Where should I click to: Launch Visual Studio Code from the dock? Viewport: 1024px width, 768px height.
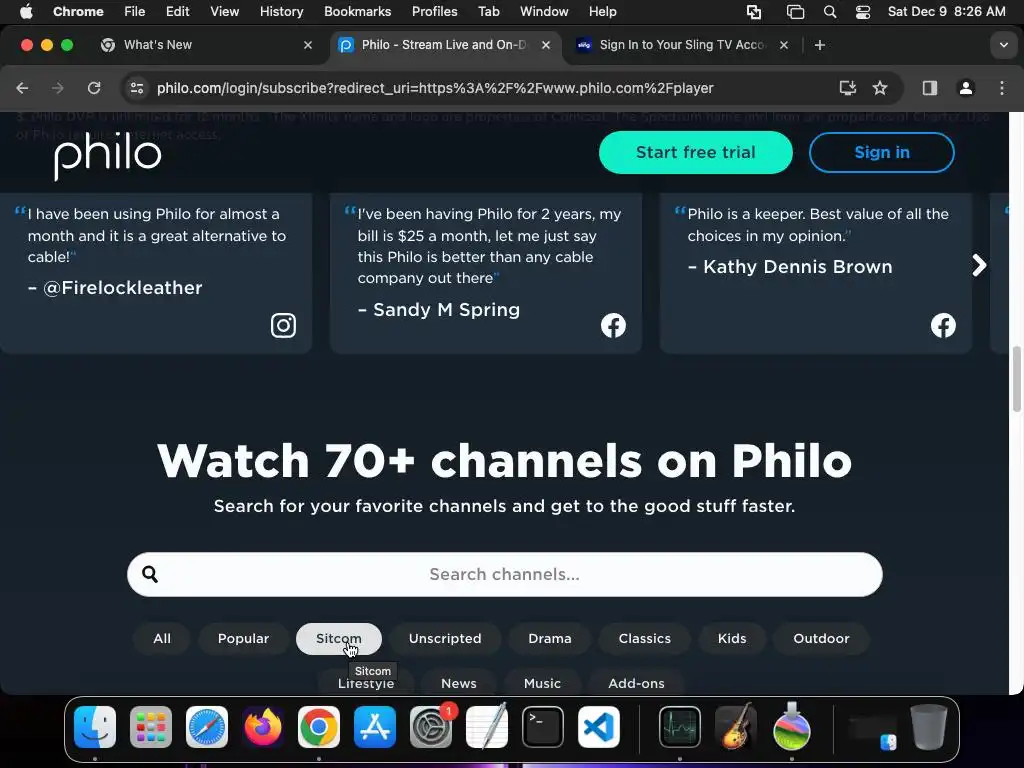click(599, 727)
